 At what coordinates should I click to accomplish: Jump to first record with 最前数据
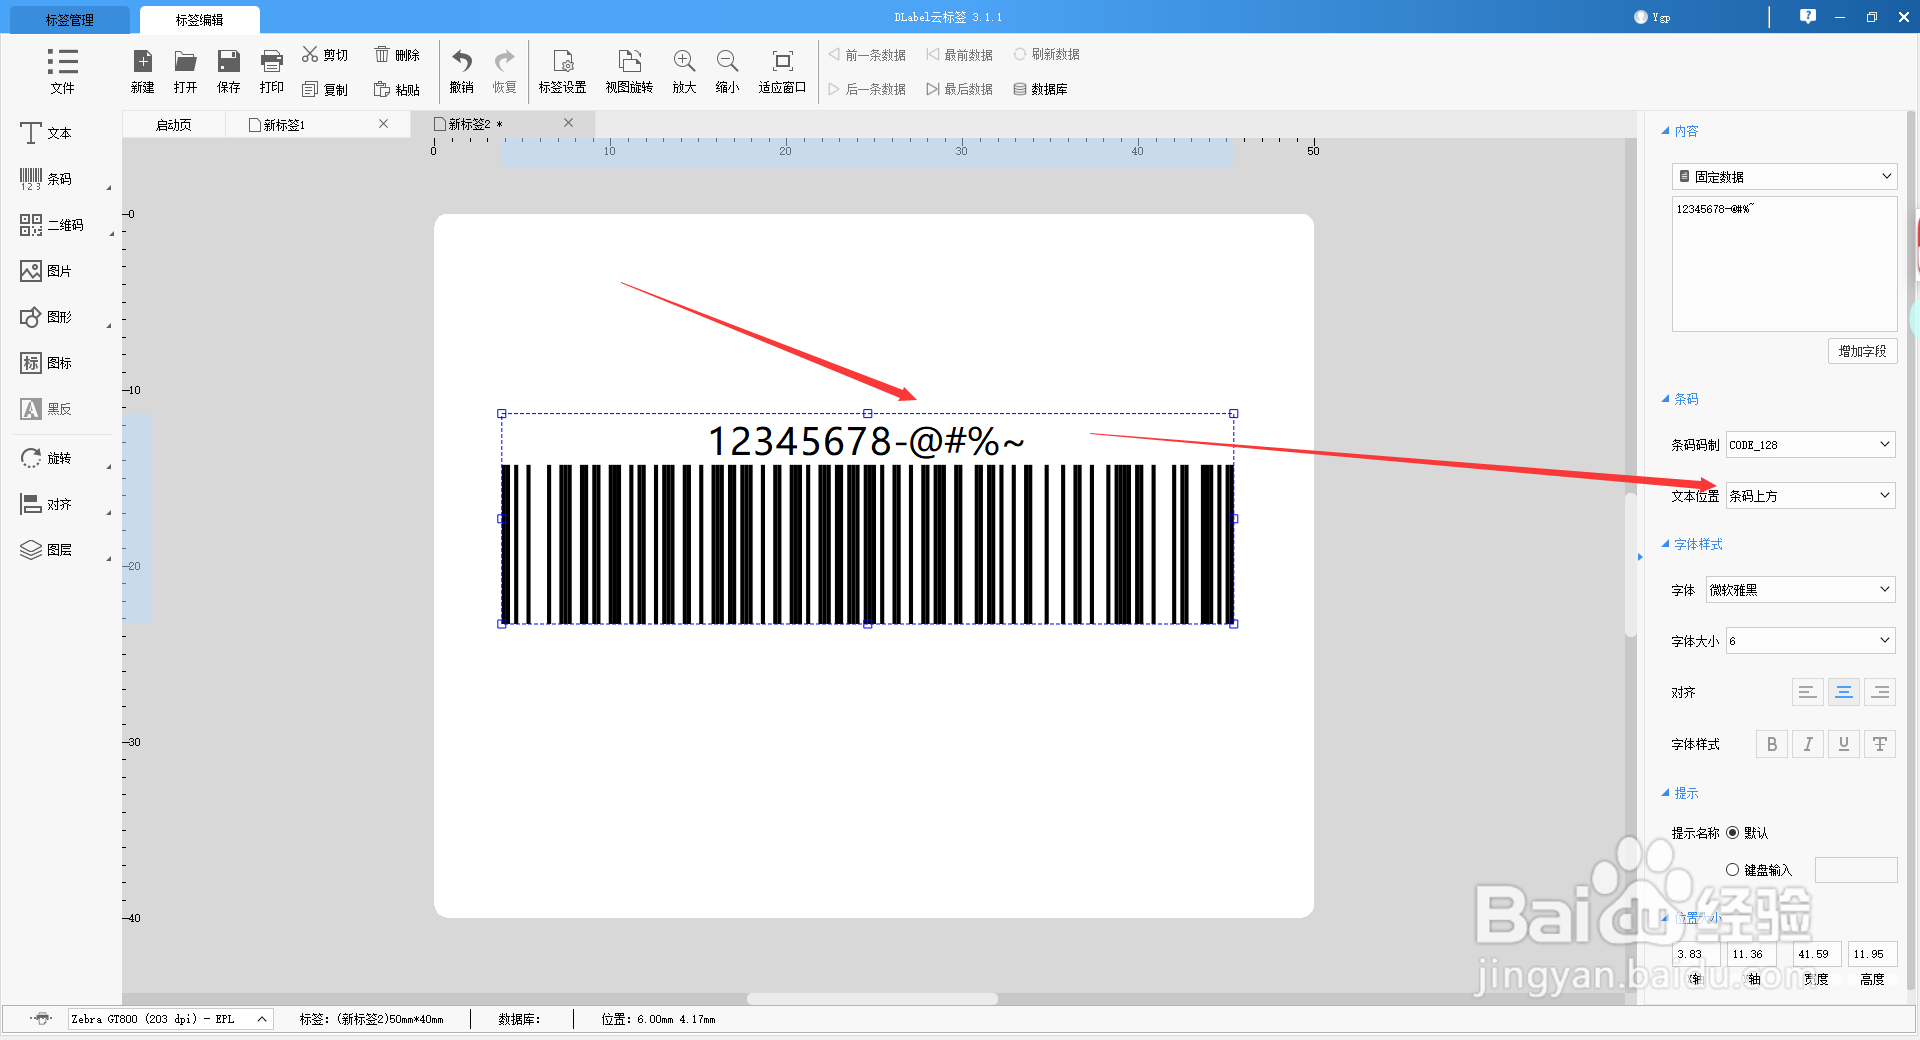[959, 55]
